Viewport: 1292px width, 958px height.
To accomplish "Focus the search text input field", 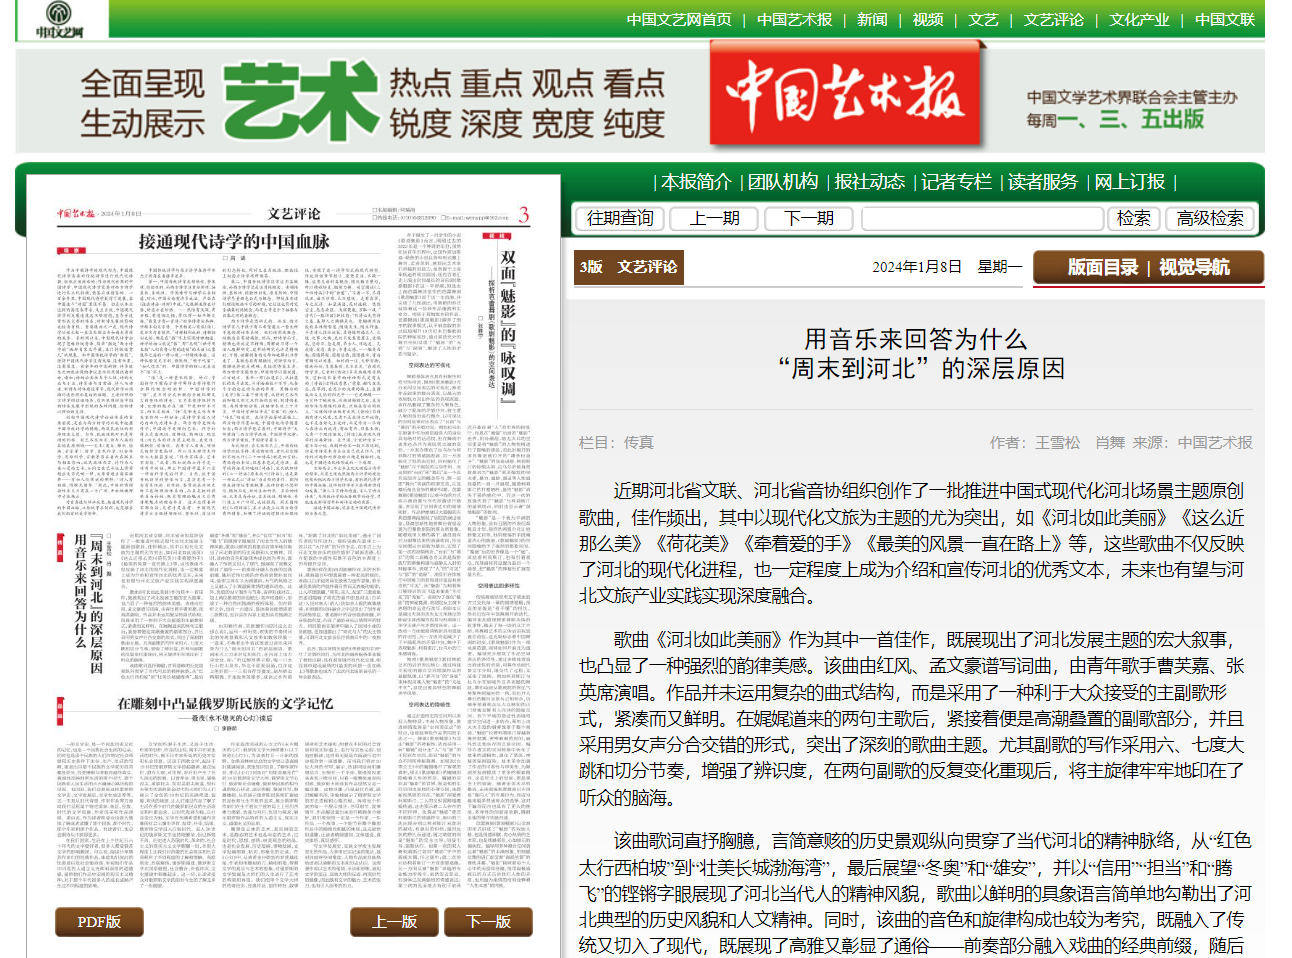I will (x=982, y=219).
